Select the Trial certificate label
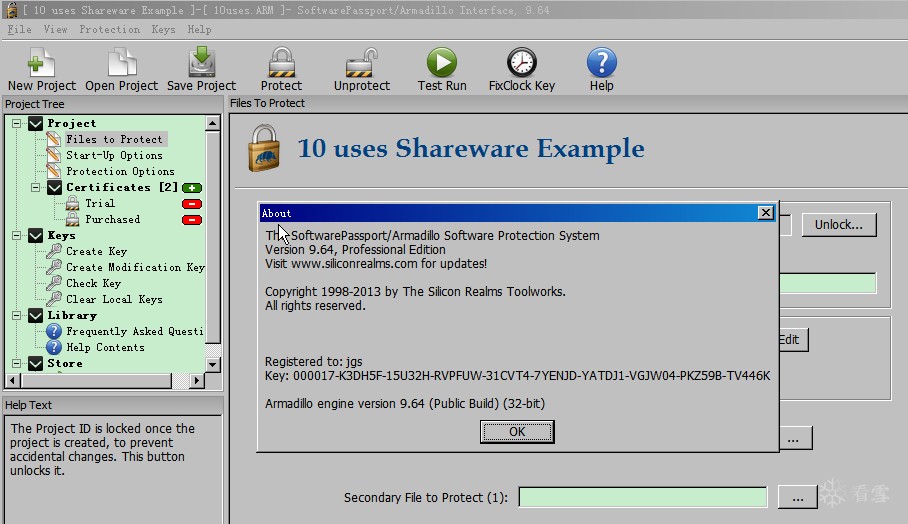The height and width of the screenshot is (524, 908). [x=100, y=203]
